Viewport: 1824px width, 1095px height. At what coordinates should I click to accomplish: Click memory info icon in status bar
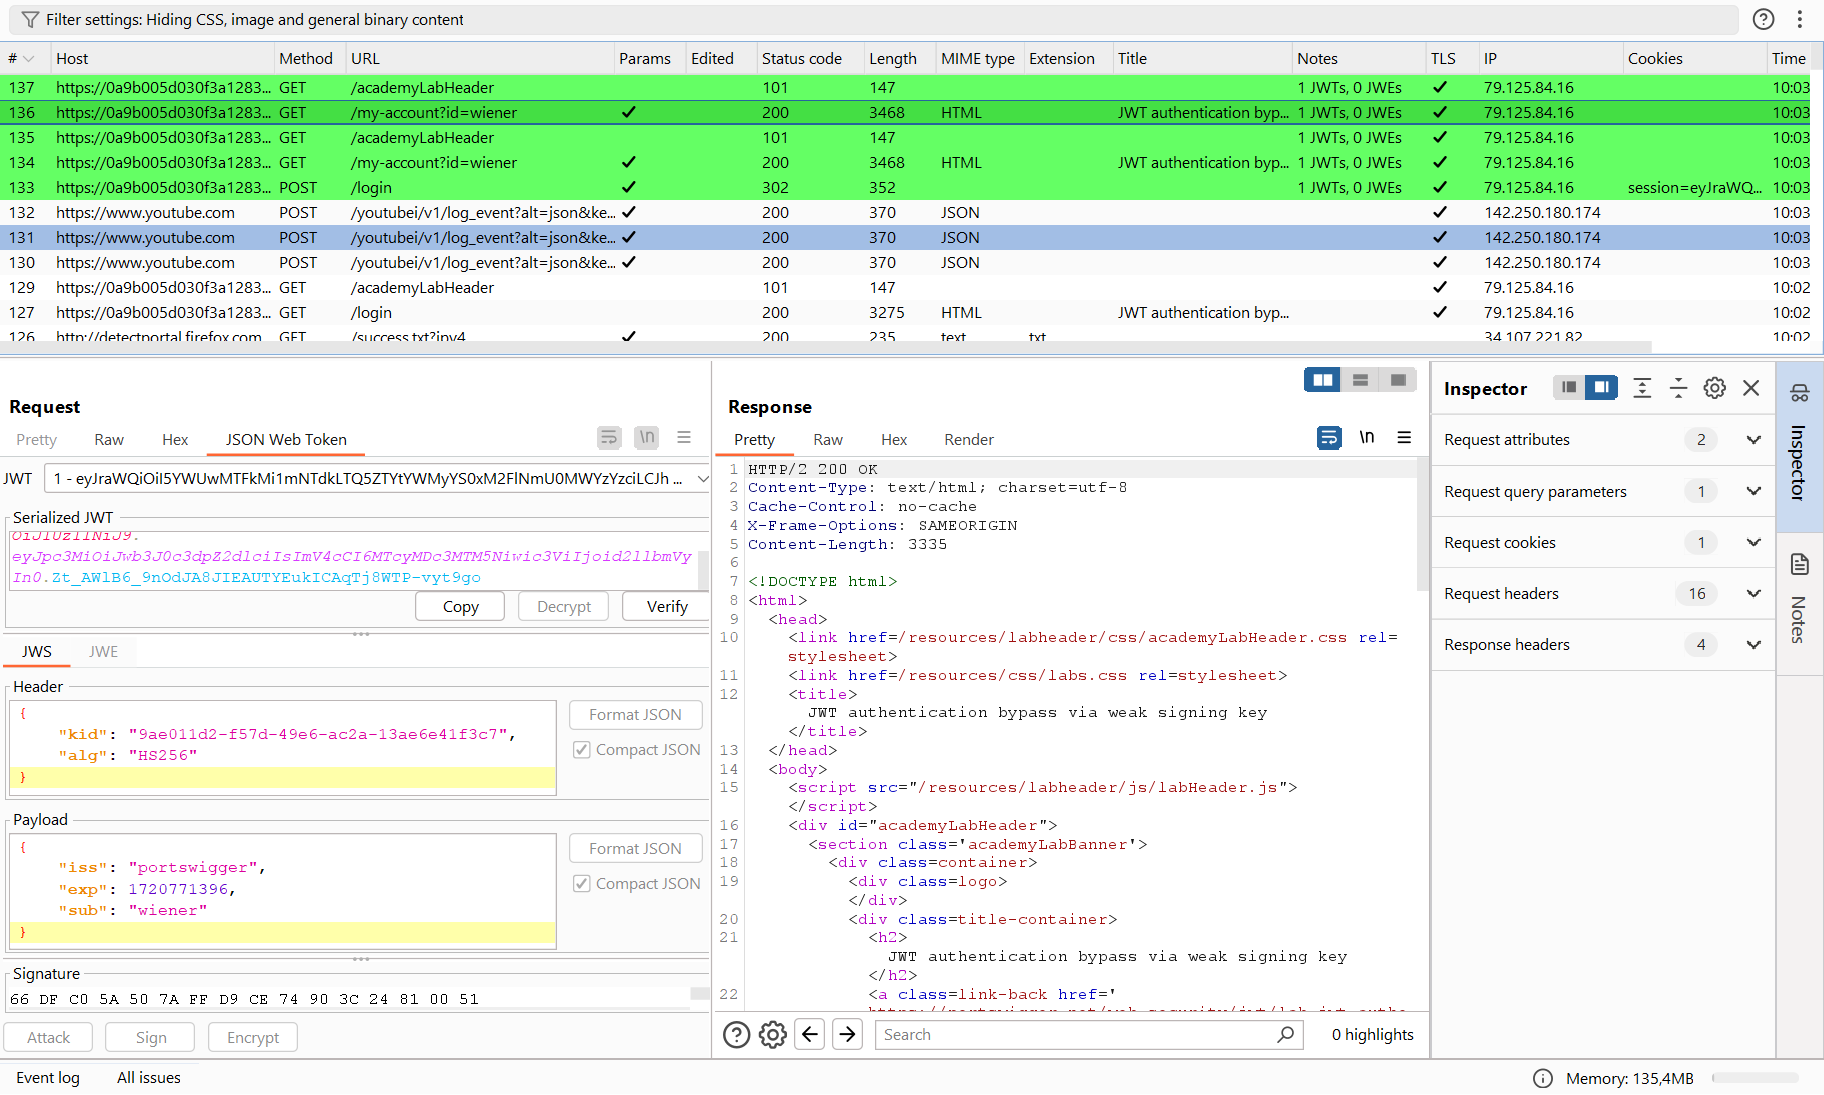1543,1078
